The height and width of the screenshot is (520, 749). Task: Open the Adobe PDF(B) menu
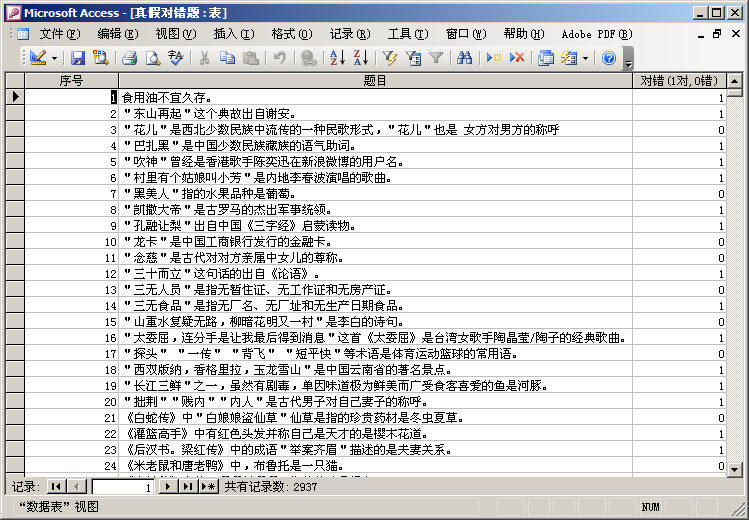[x=597, y=34]
